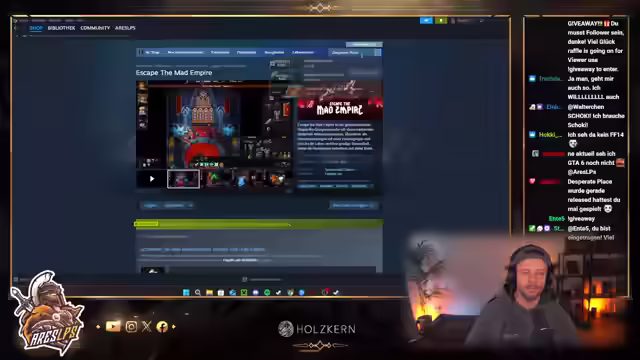
Task: Click the 'Ente5' username in chat
Action: tap(557, 219)
